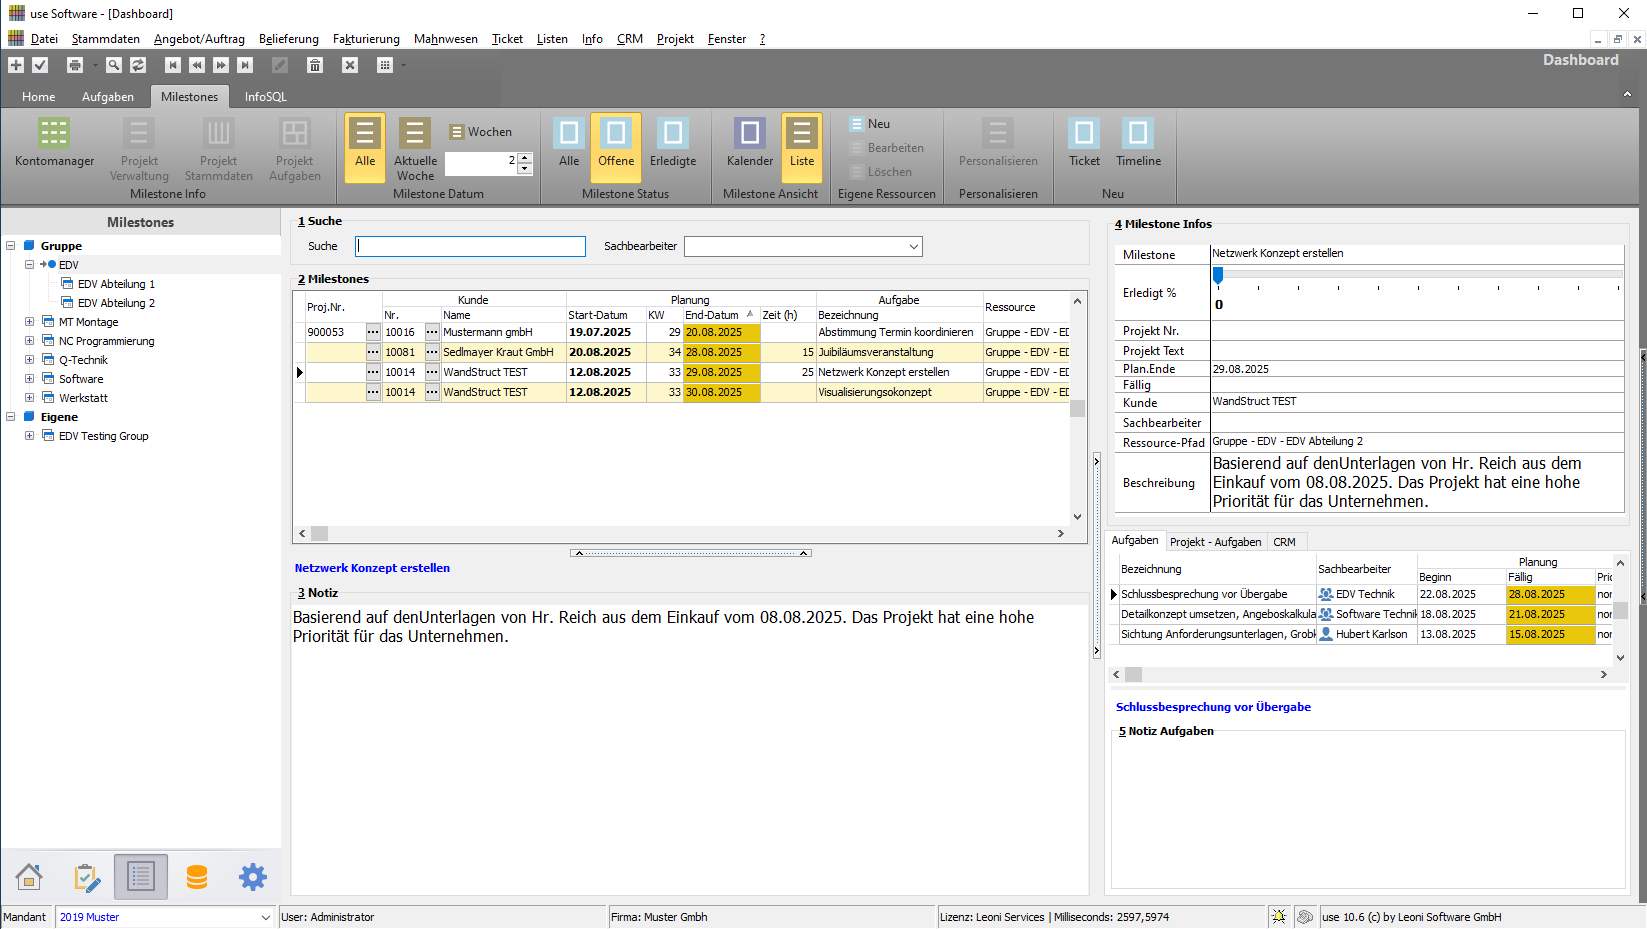
Task: Click the clipboard tasks icon in bottom navigation
Action: point(87,877)
